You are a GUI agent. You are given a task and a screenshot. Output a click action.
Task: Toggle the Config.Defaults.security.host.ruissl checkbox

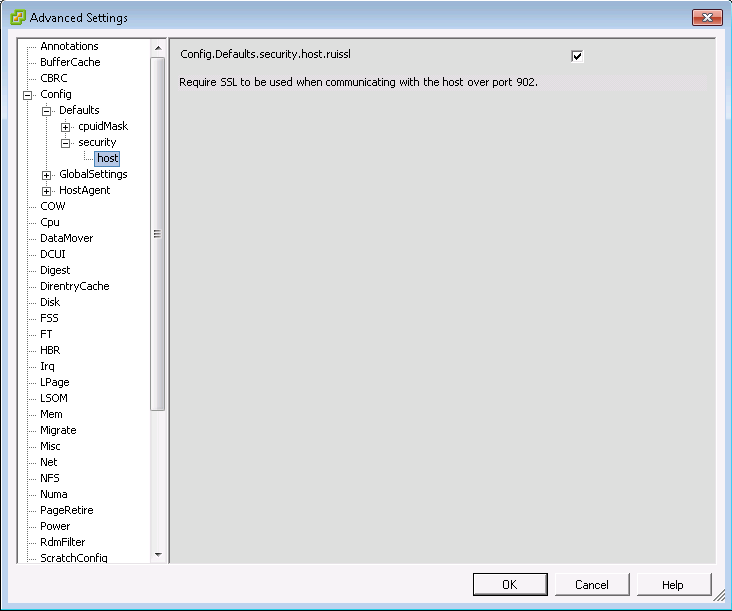(x=577, y=56)
